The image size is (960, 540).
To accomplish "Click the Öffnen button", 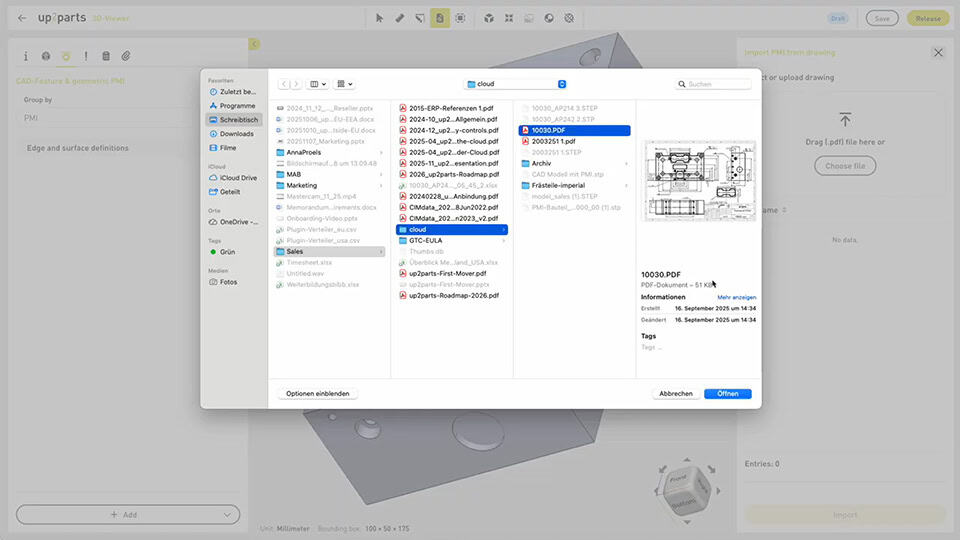I will coord(727,394).
